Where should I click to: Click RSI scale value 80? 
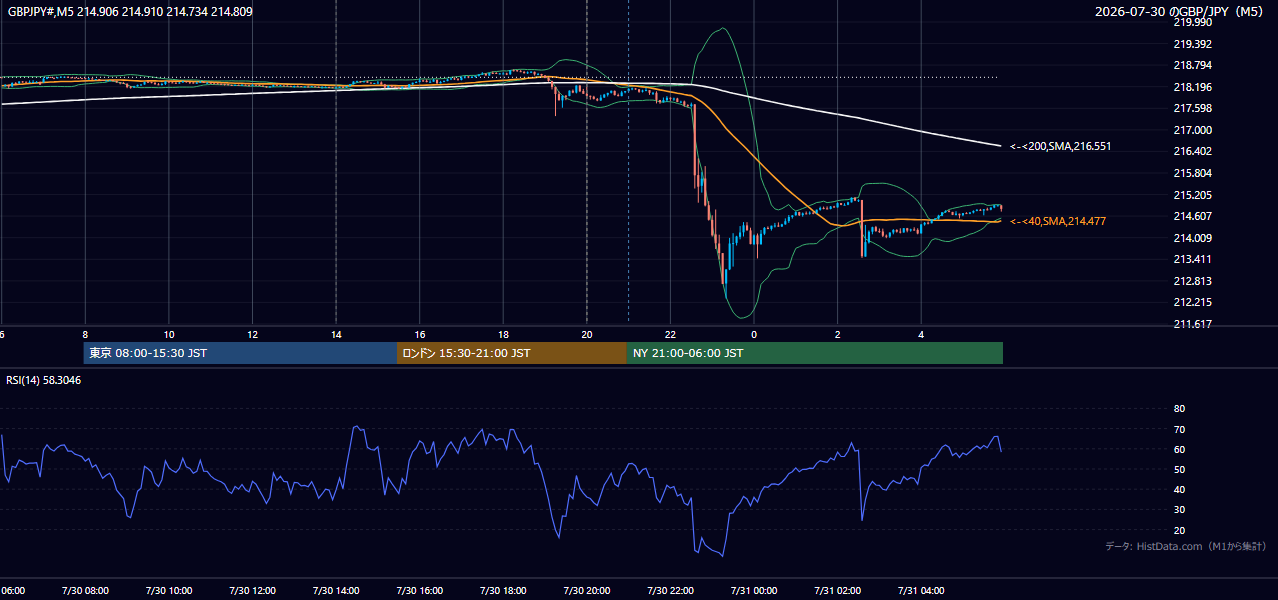point(1179,409)
